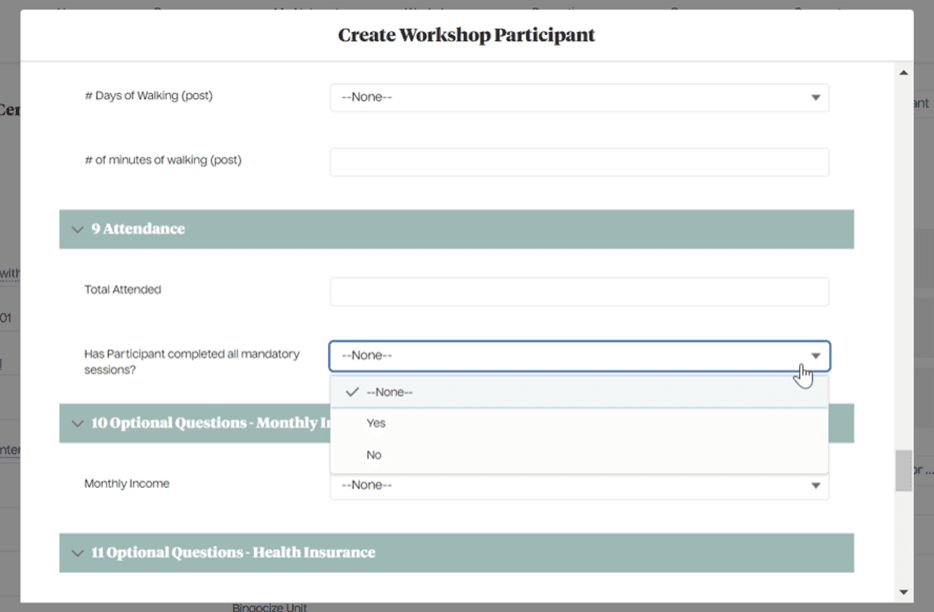Click dropdown arrow on Days of Walking field
The width and height of the screenshot is (934, 612).
[816, 97]
